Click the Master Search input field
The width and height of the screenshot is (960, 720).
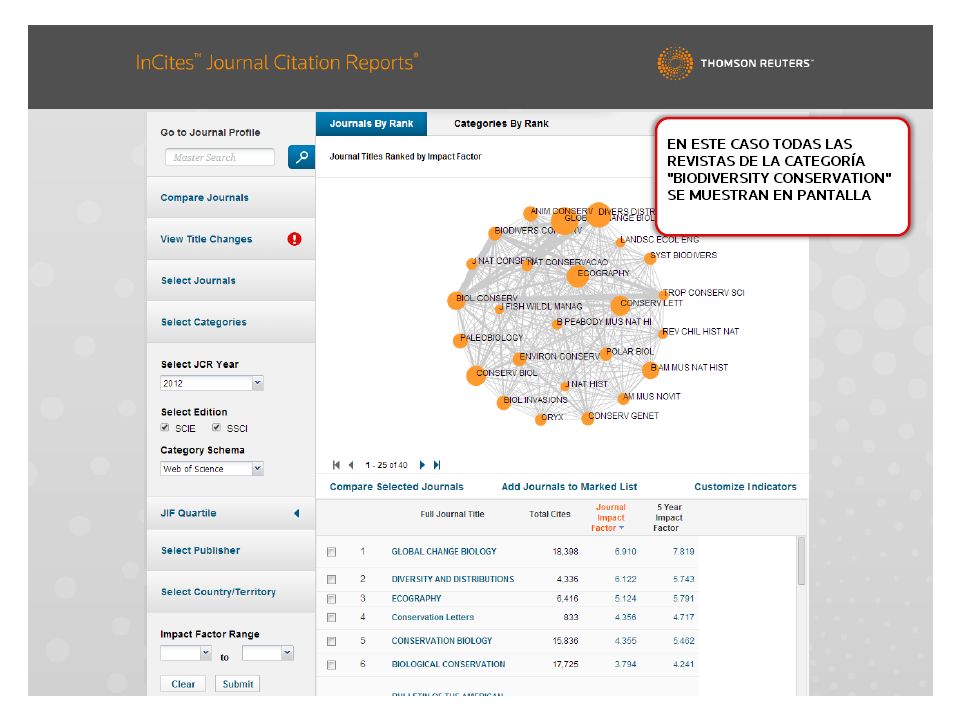pyautogui.click(x=220, y=157)
